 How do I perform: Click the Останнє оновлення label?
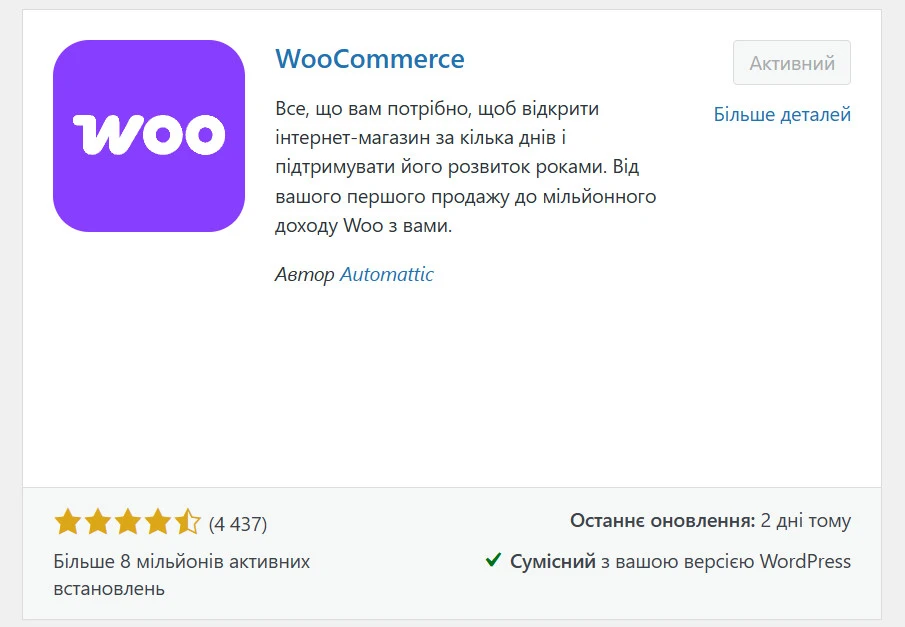663,521
